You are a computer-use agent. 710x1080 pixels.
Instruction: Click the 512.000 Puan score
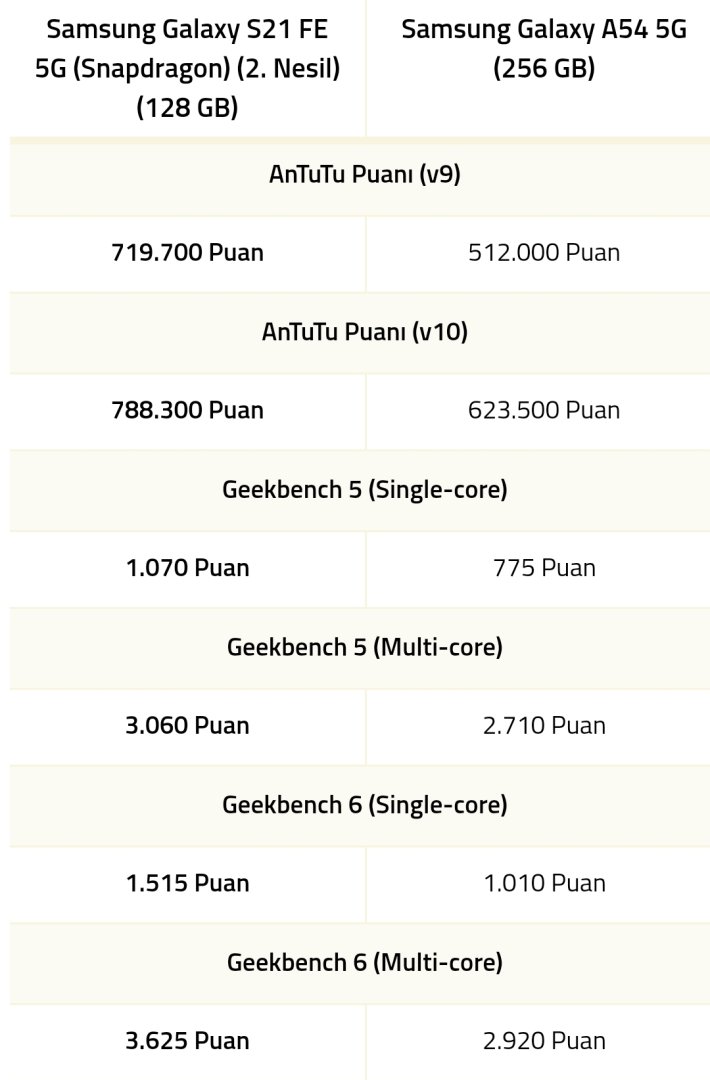click(x=544, y=253)
